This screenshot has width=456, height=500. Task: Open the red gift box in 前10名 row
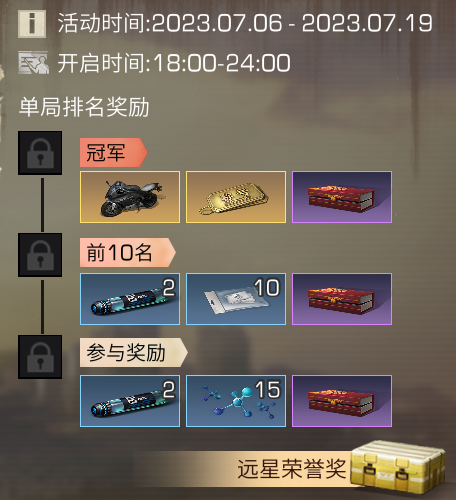[x=342, y=299]
